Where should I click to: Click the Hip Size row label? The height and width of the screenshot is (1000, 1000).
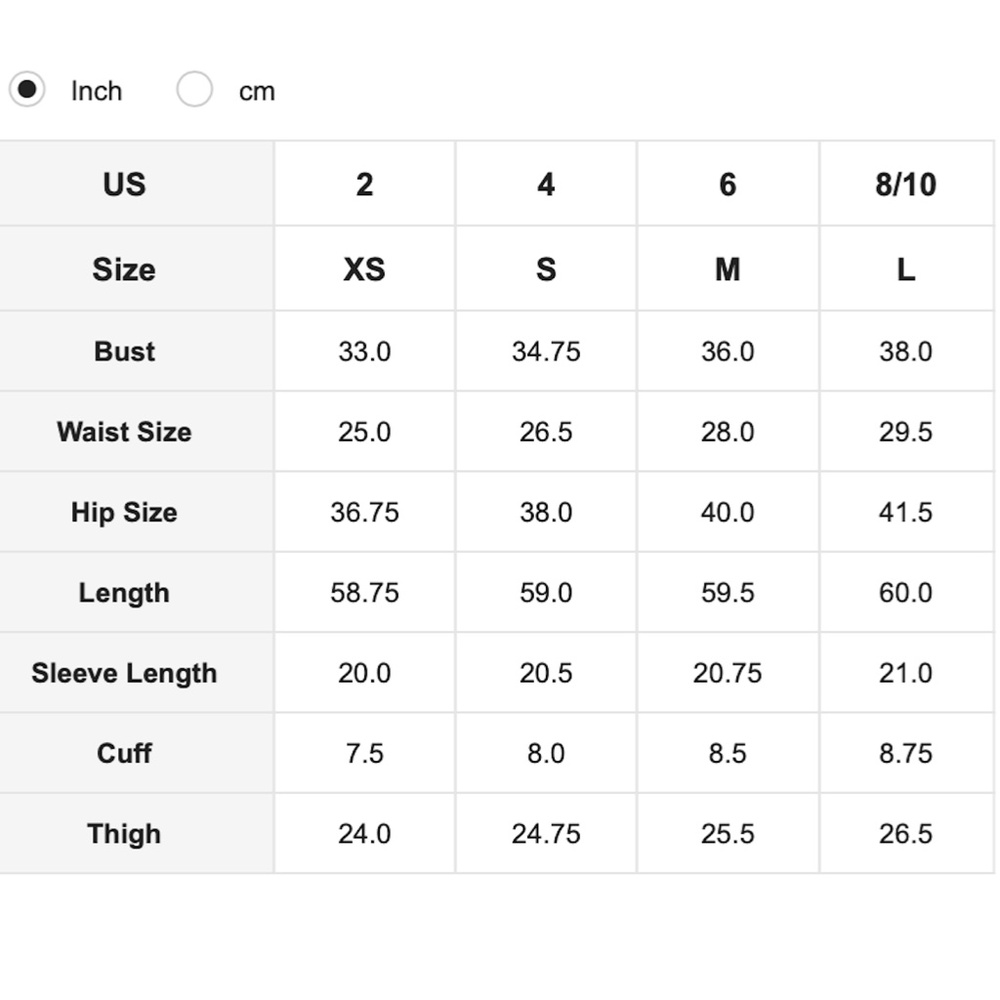[x=124, y=512]
